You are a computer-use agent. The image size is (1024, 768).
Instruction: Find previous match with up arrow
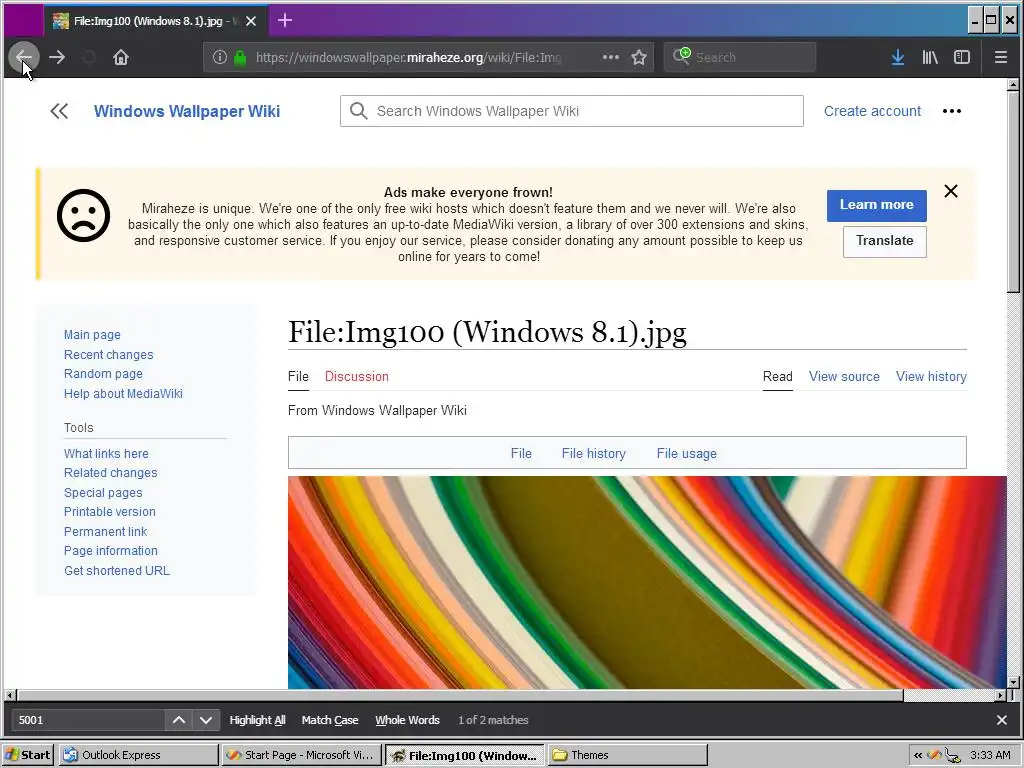click(178, 720)
